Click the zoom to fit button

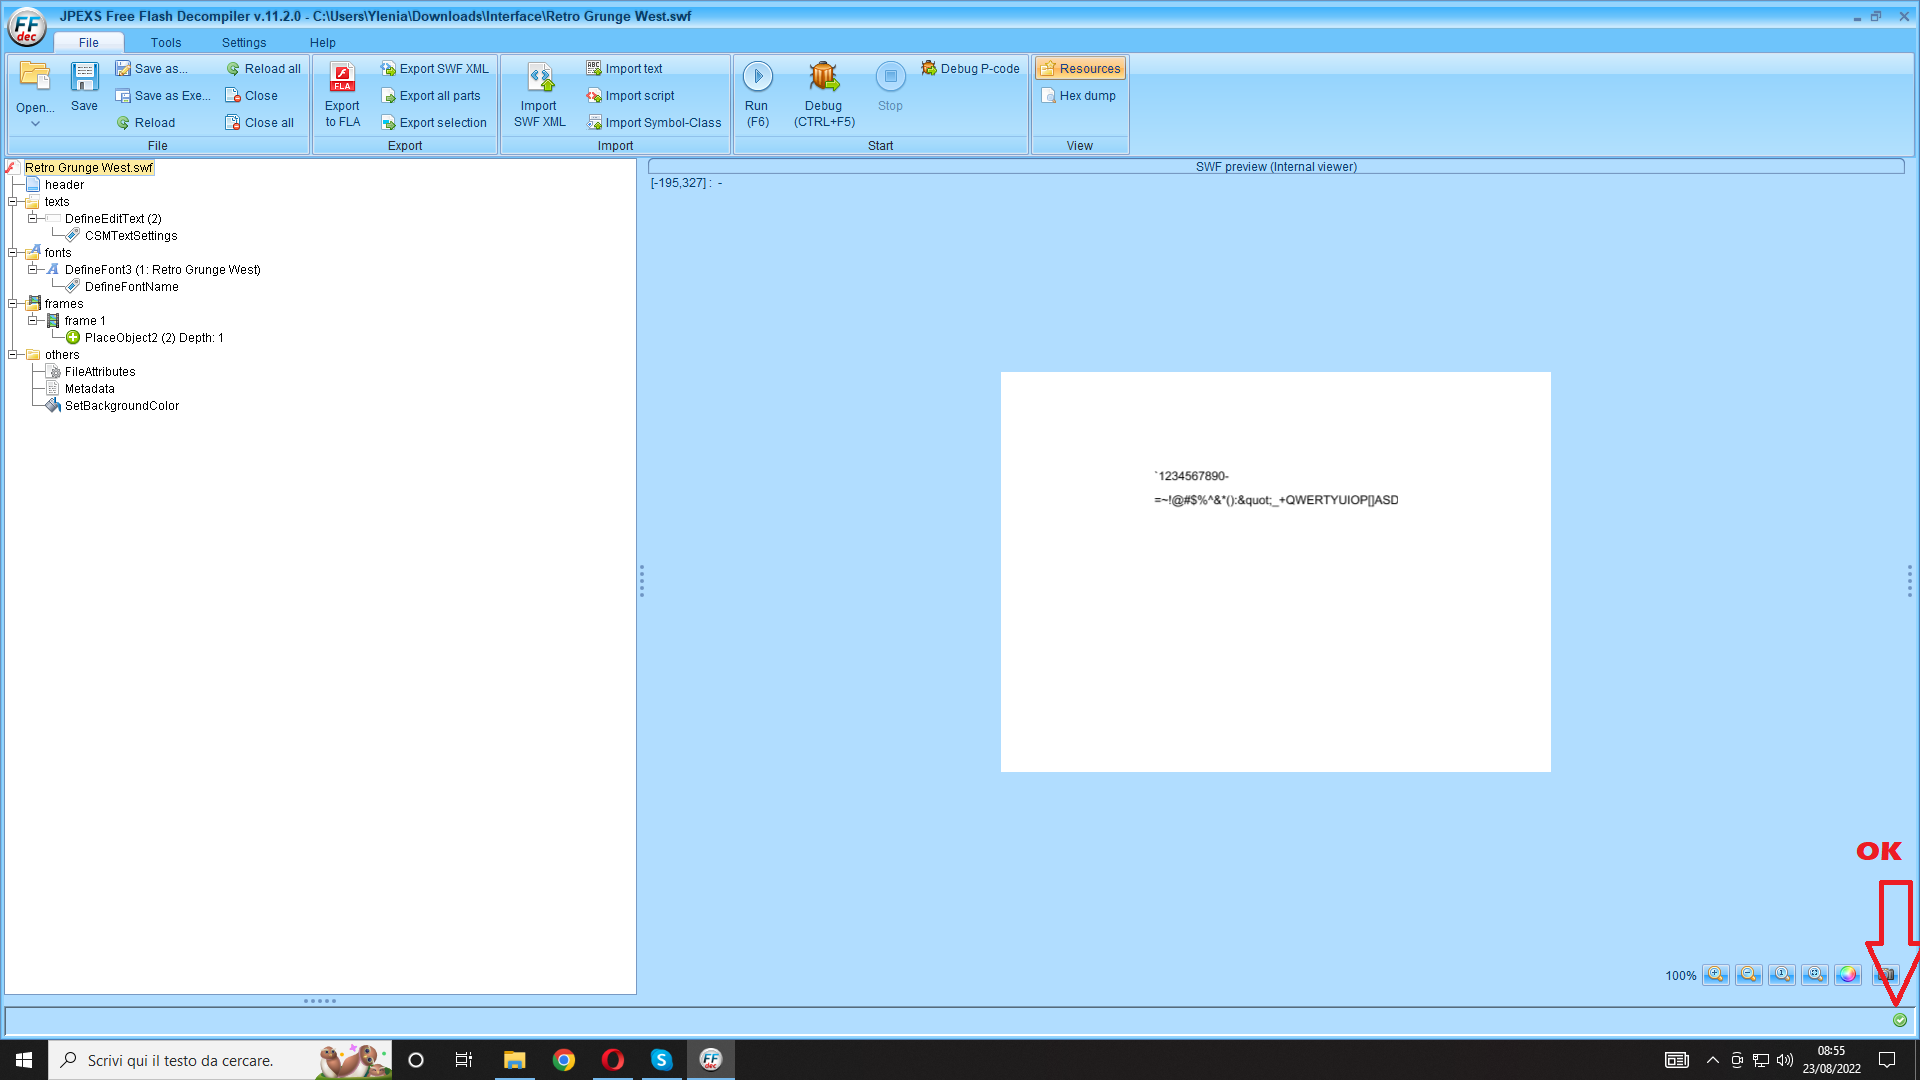click(1815, 975)
